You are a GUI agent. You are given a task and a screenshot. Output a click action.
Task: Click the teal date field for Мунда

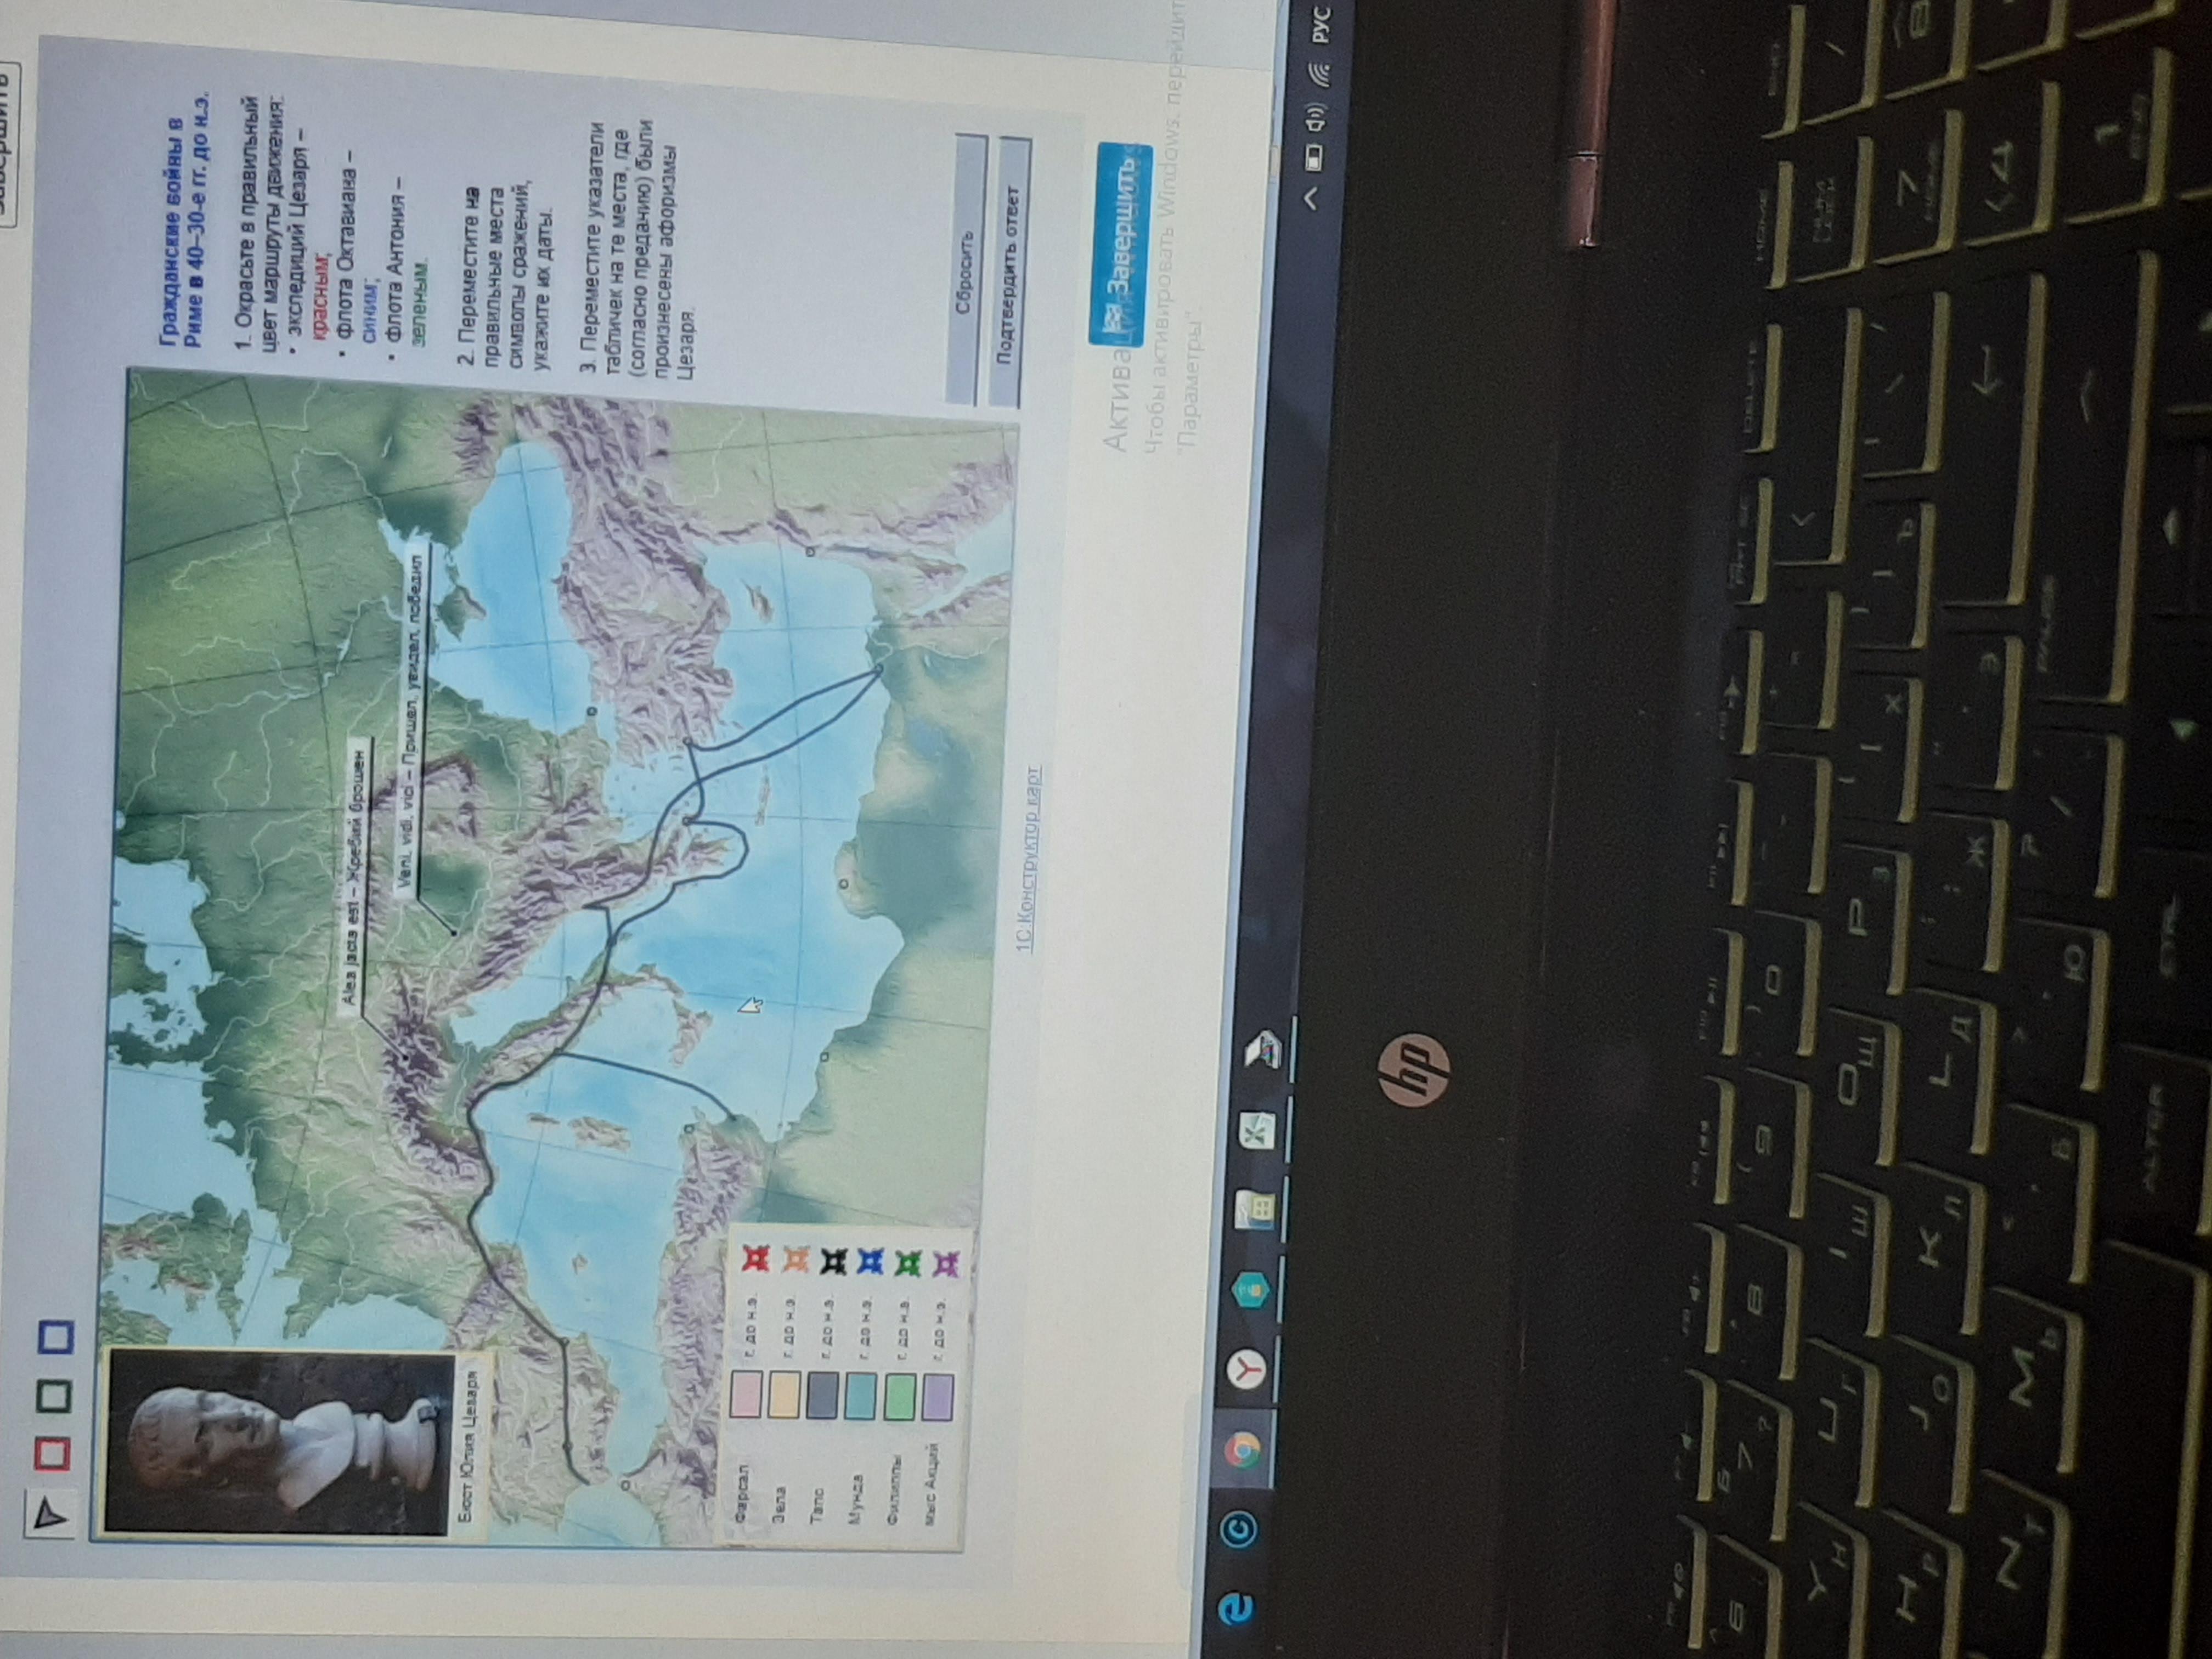(860, 1396)
